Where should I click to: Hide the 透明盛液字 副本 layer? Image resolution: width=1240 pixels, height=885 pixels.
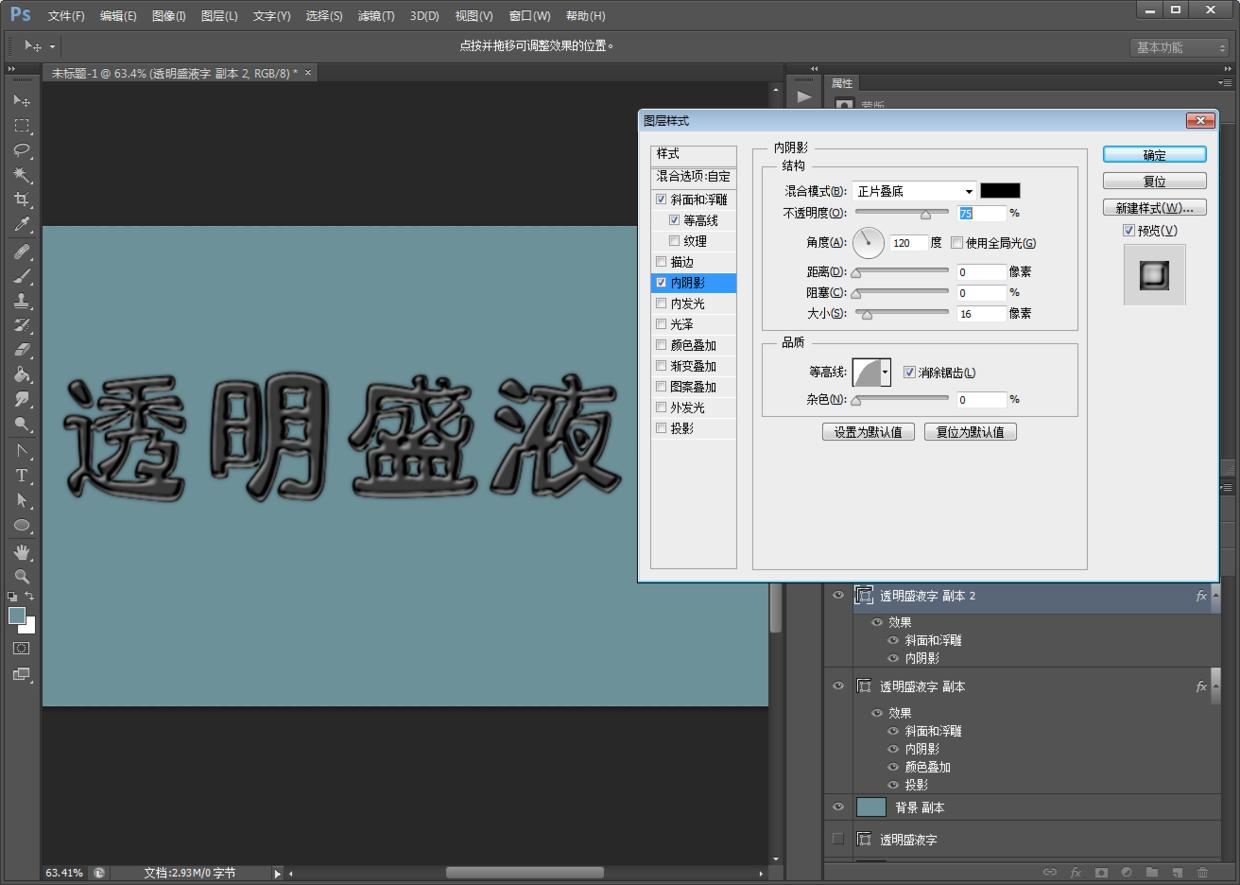click(x=838, y=687)
